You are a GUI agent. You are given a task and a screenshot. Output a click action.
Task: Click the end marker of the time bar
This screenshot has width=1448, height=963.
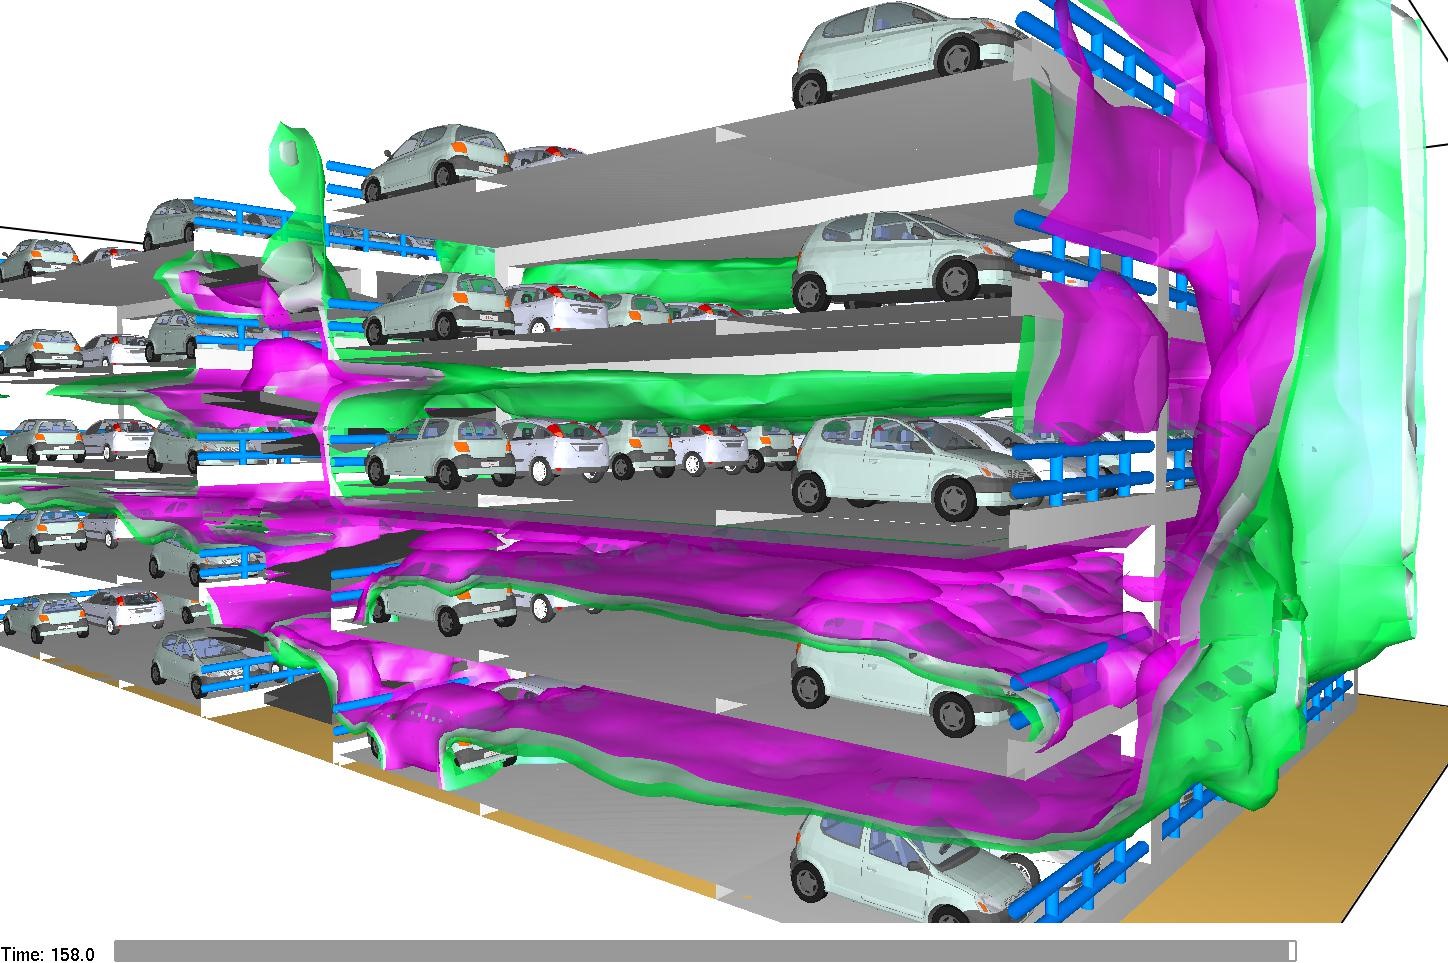click(x=1292, y=949)
